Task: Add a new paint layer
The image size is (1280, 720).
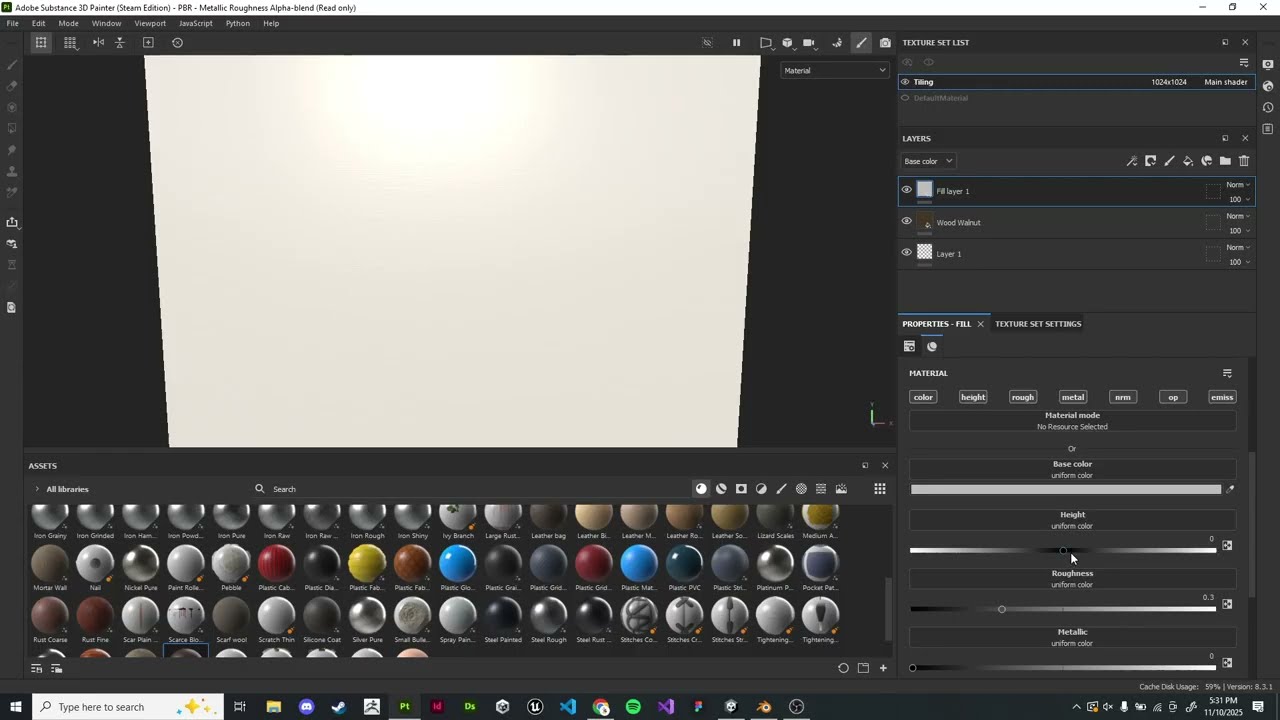Action: [1169, 161]
